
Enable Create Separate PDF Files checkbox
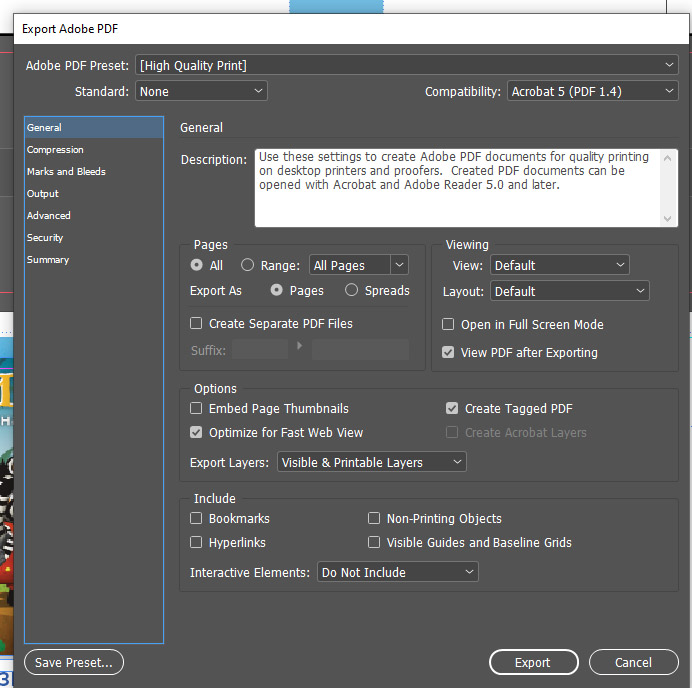196,323
